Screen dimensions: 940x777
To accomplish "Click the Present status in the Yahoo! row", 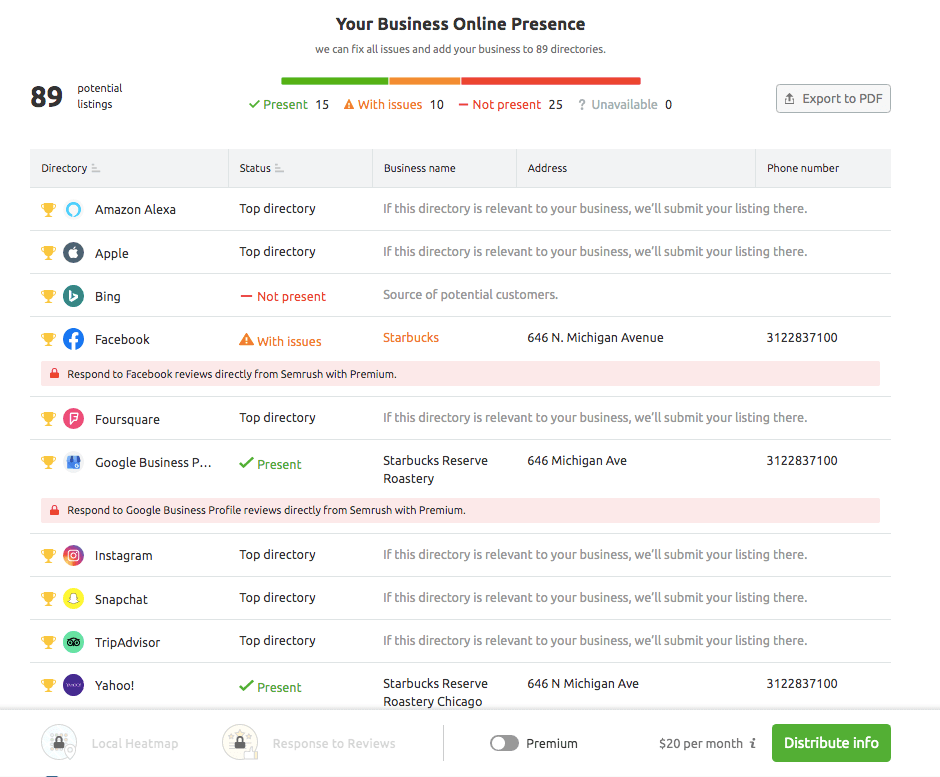I will click(270, 687).
